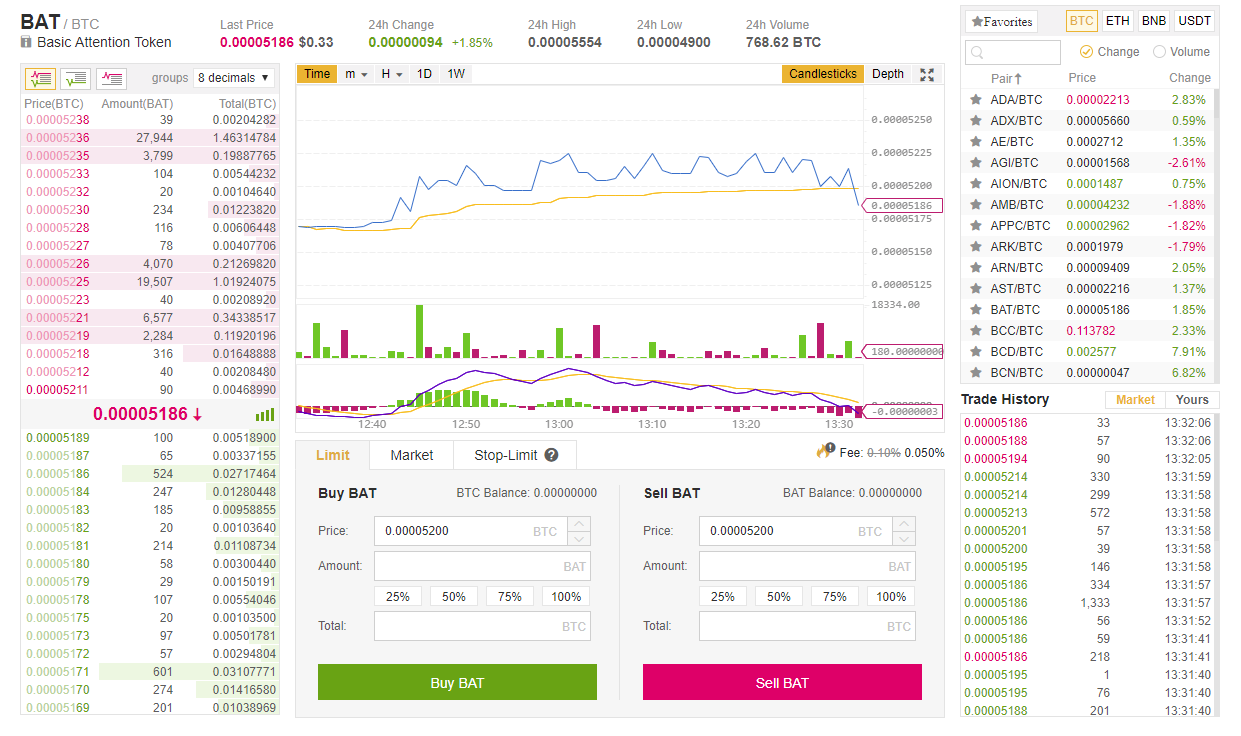
Task: Favorite the APPC/BTC pair star
Action: click(x=975, y=225)
